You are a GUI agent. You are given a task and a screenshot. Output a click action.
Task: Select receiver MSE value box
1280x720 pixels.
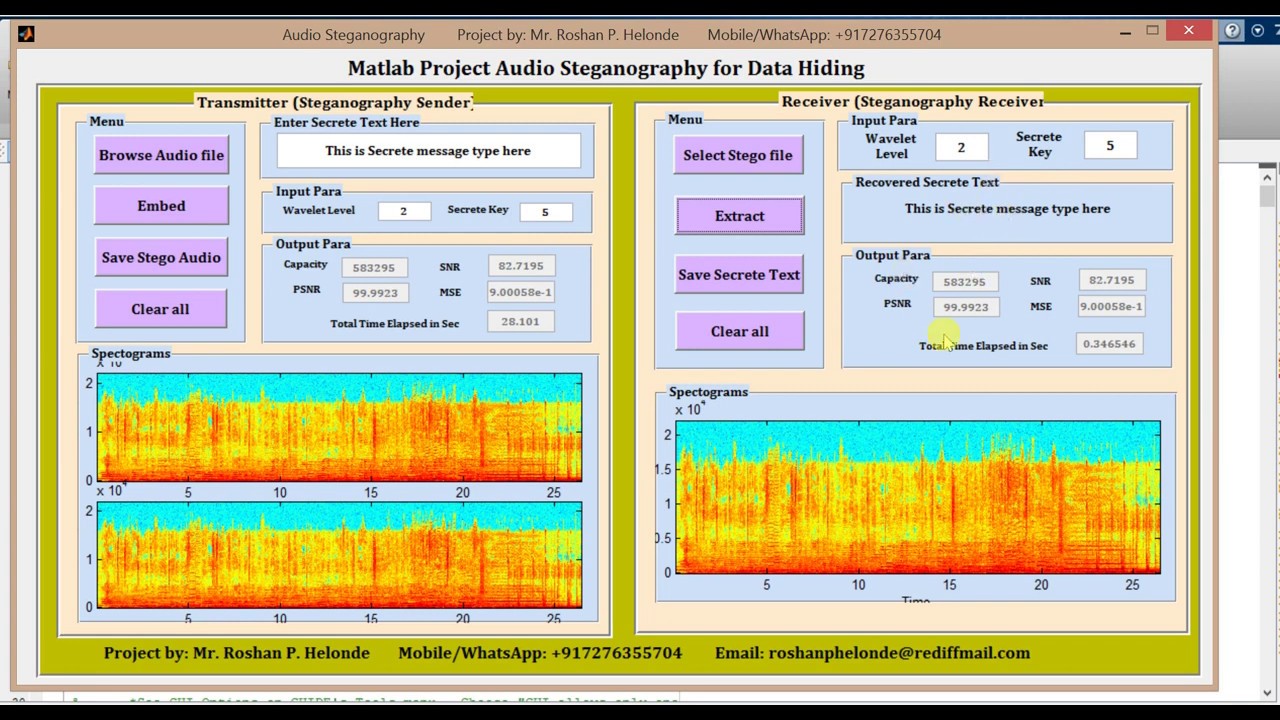(x=1111, y=307)
